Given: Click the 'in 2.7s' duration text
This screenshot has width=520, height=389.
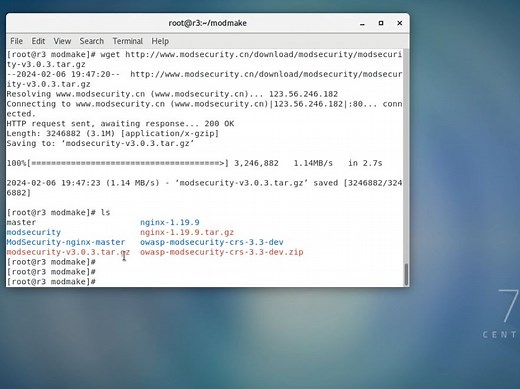Looking at the screenshot, I should [365, 163].
